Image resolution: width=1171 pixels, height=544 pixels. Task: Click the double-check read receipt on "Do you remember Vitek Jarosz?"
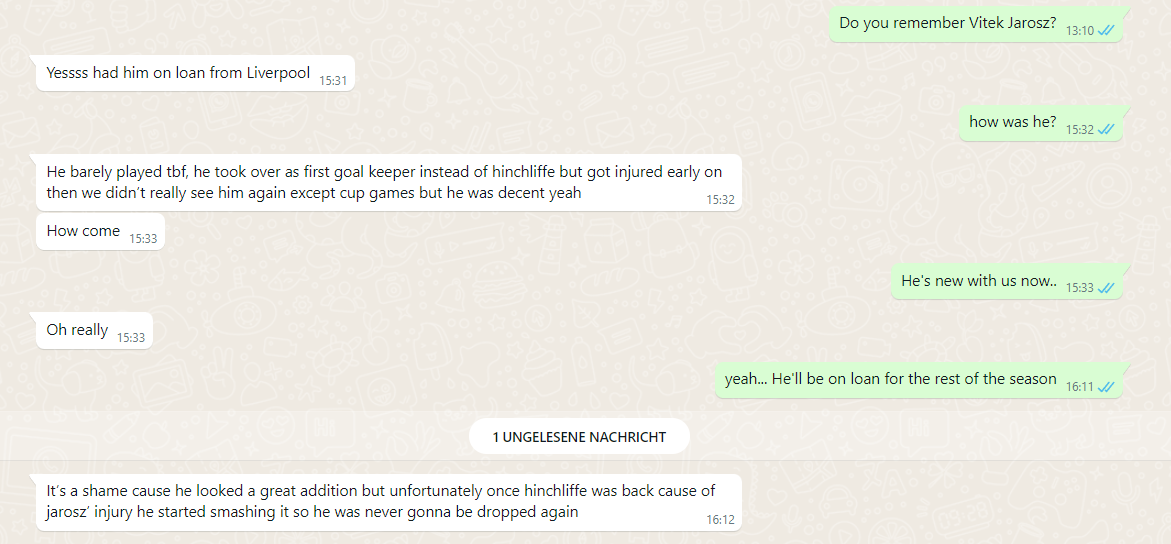coord(1106,31)
